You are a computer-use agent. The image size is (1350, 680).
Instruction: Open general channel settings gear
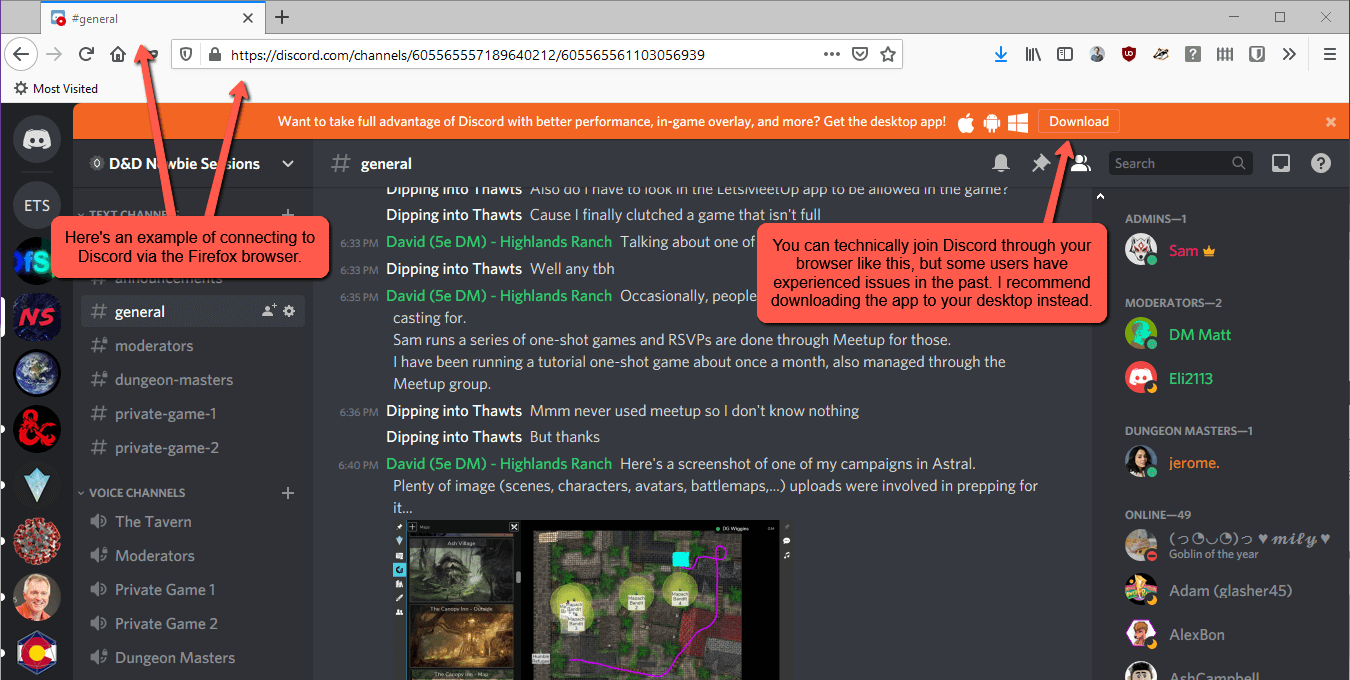[289, 311]
